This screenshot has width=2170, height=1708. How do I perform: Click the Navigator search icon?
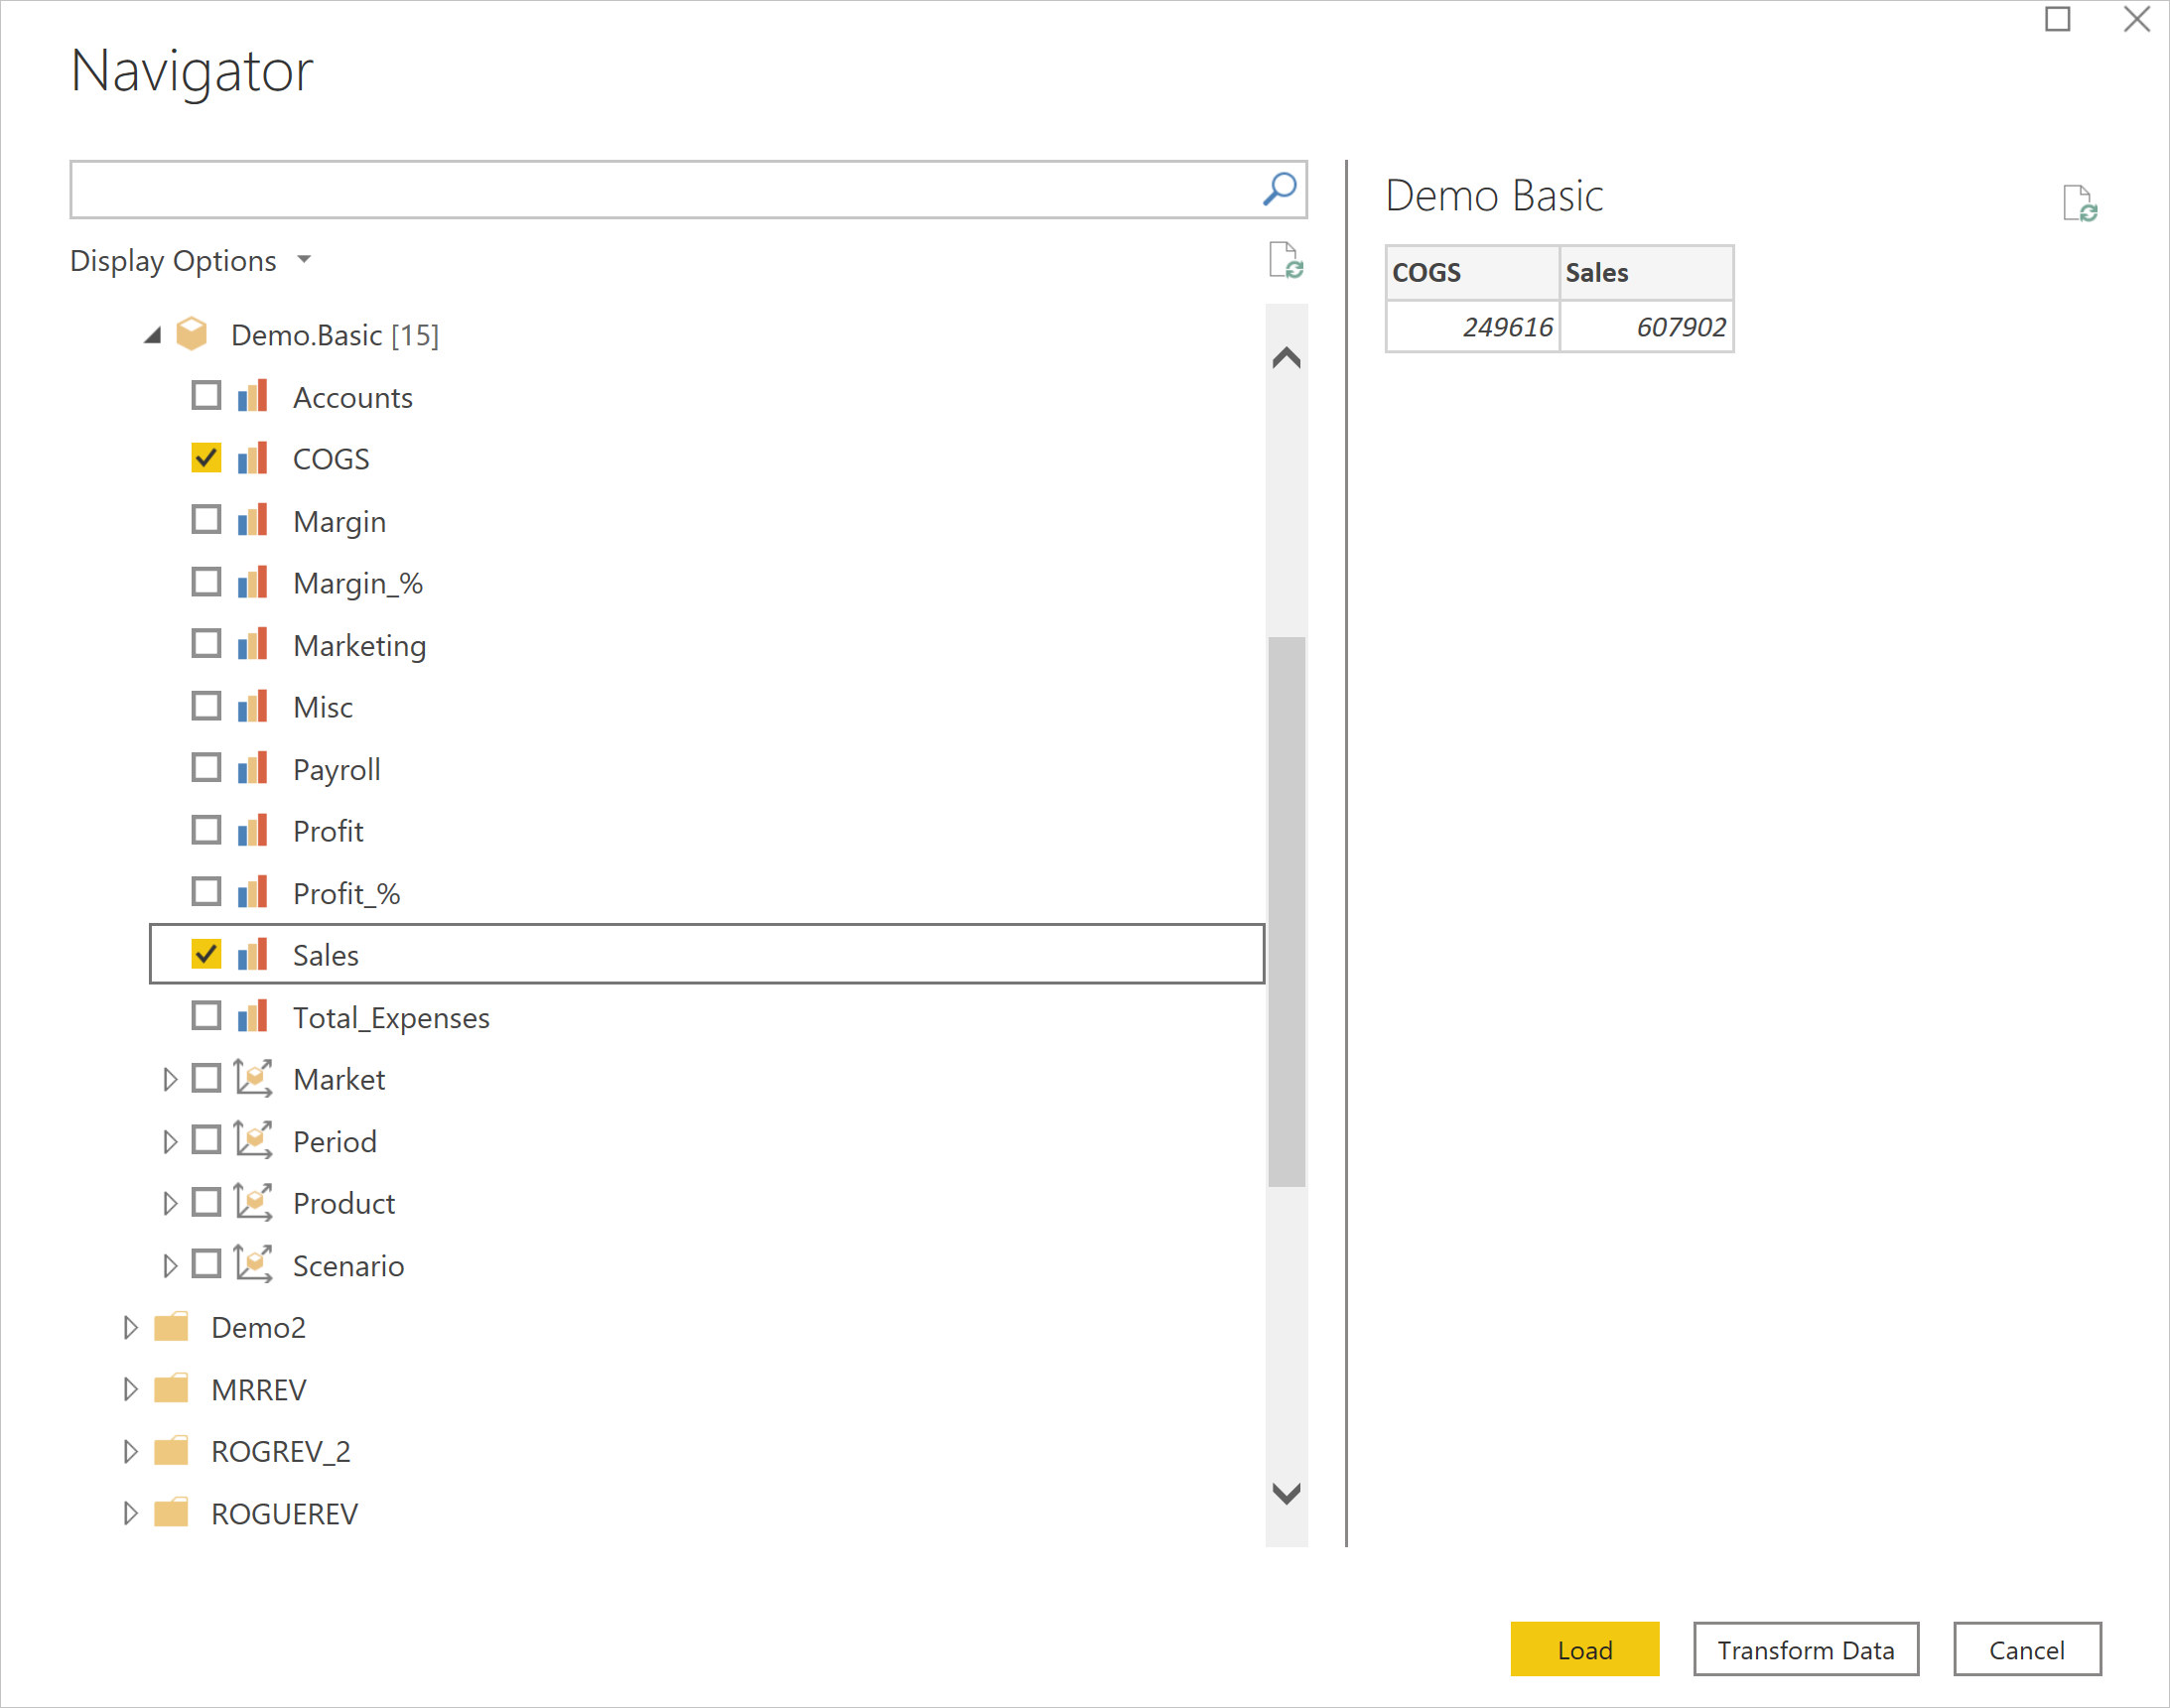pyautogui.click(x=1279, y=189)
